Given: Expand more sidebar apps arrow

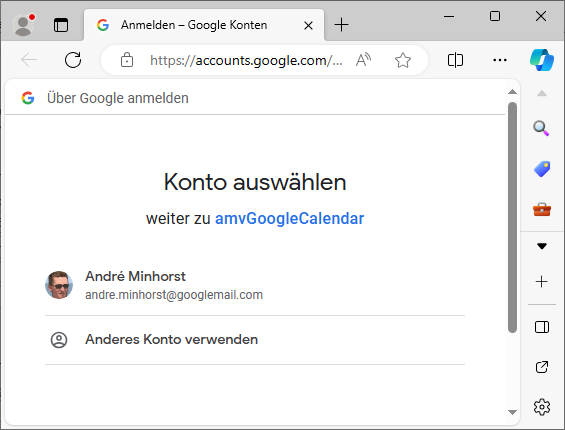Looking at the screenshot, I should [542, 246].
